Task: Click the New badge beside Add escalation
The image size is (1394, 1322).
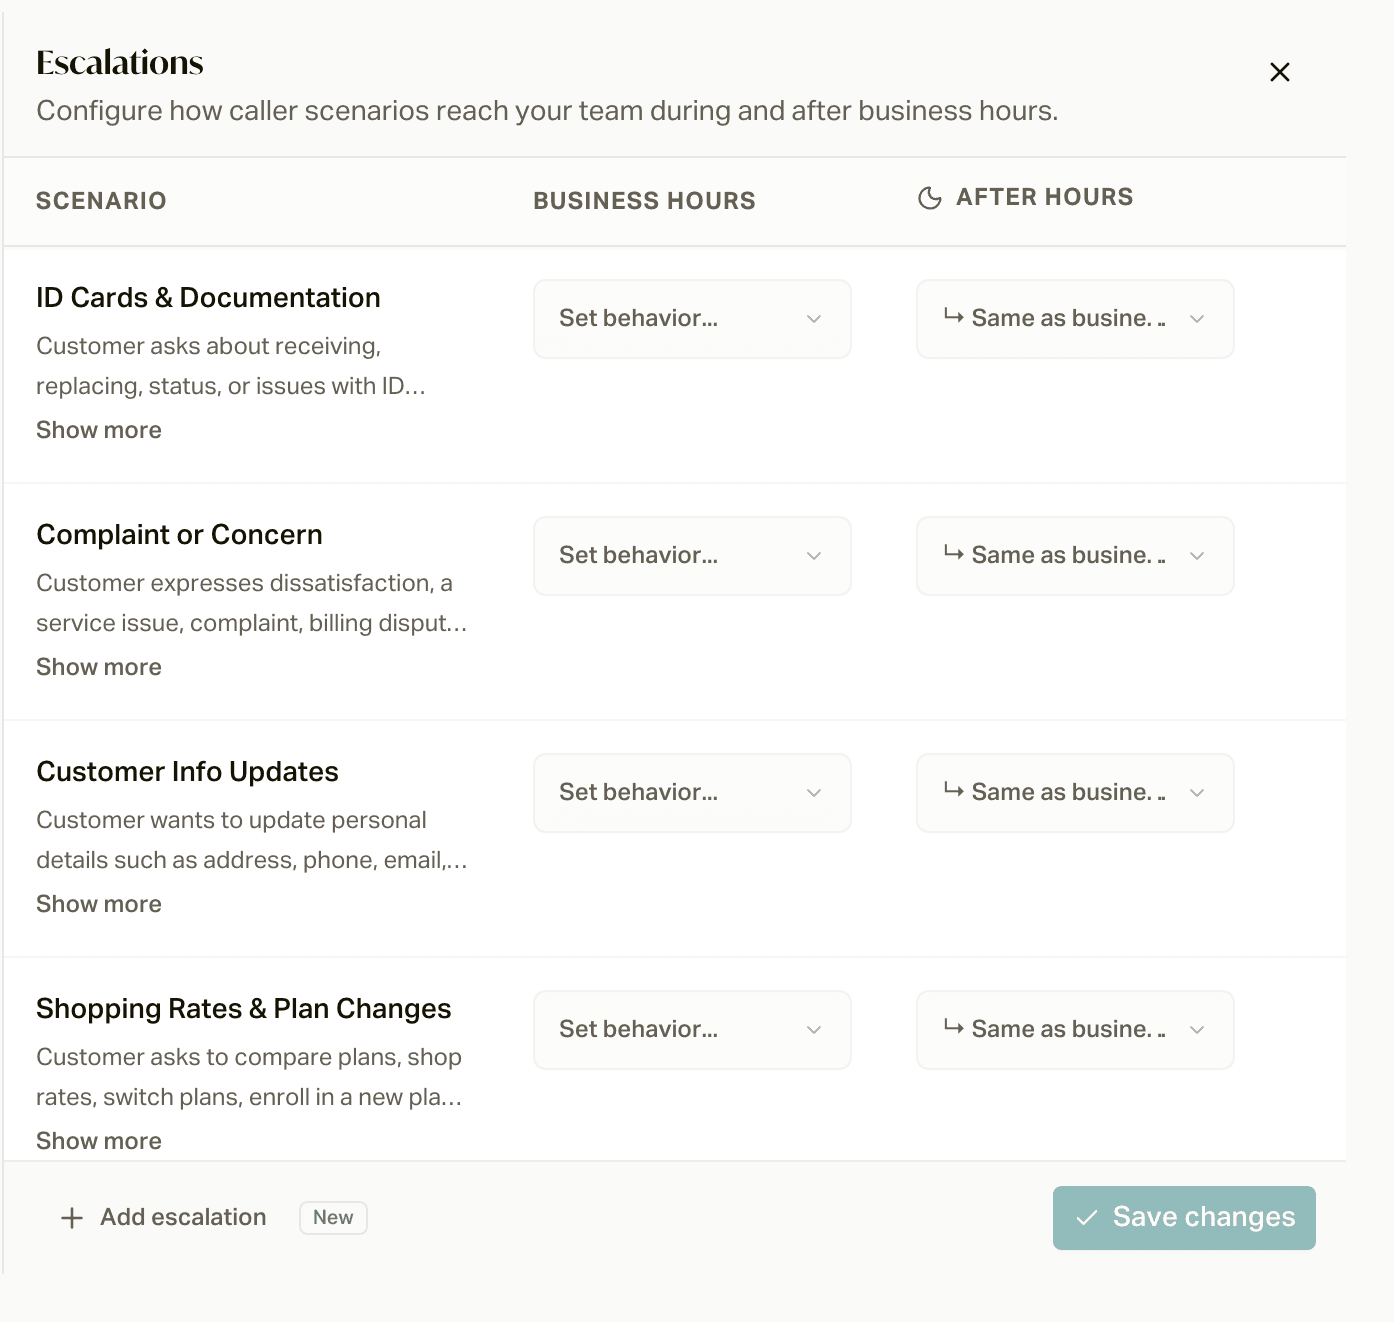Action: pyautogui.click(x=333, y=1218)
